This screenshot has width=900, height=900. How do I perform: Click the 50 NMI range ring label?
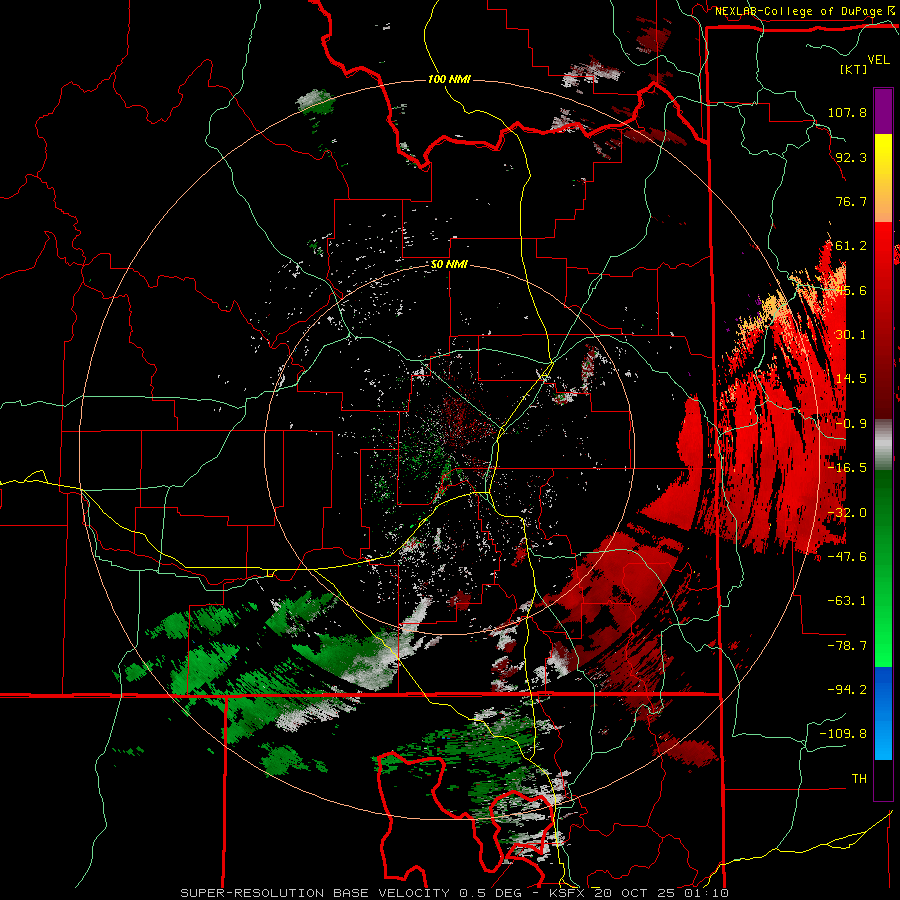[x=449, y=265]
